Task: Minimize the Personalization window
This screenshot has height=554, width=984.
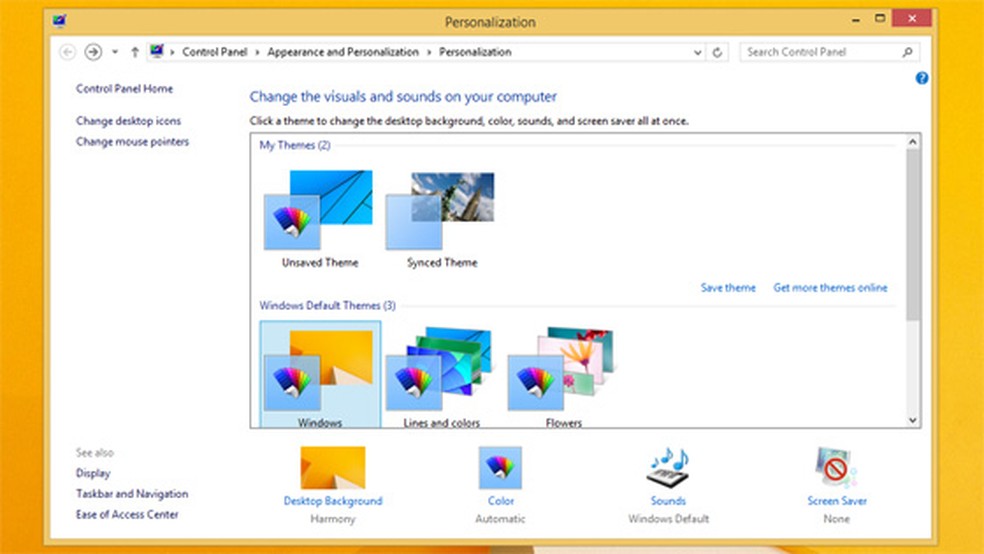Action: coord(855,19)
